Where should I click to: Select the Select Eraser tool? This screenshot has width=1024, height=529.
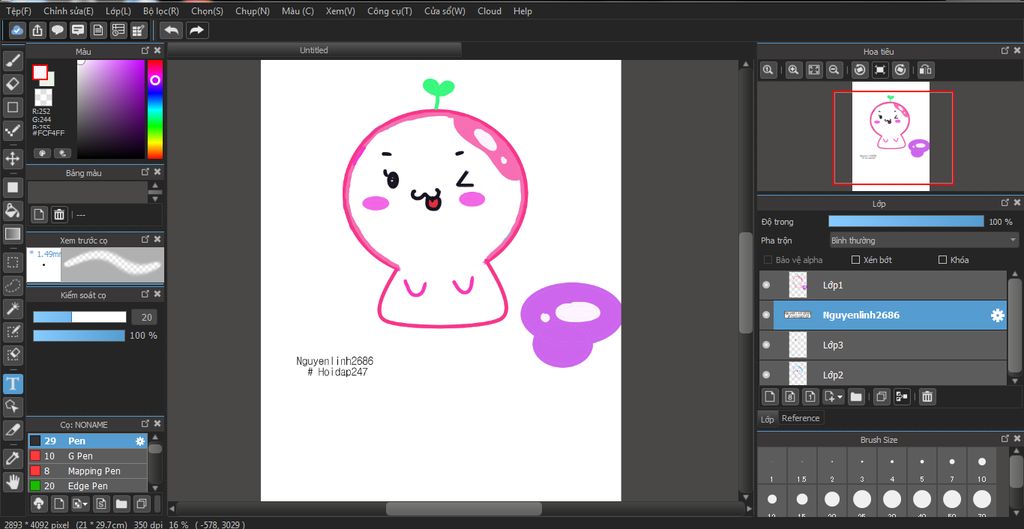12,355
